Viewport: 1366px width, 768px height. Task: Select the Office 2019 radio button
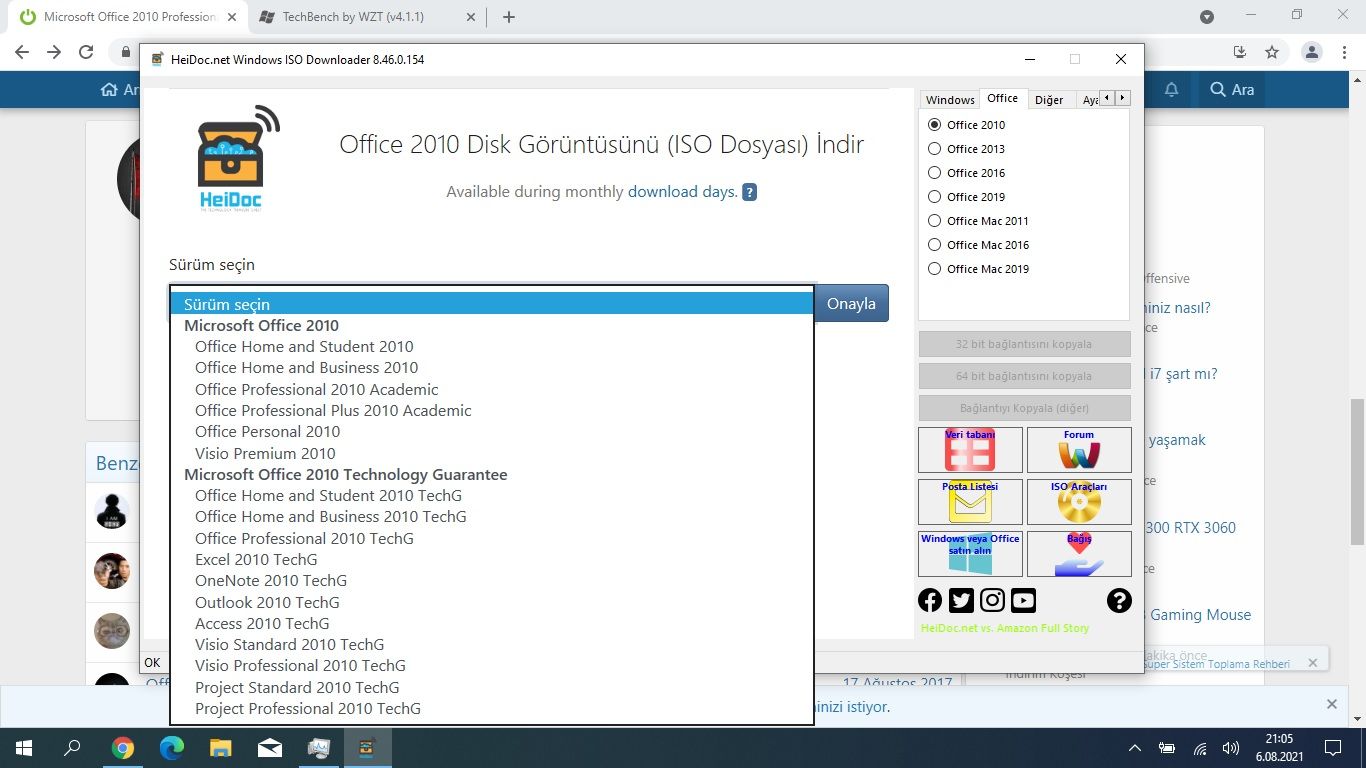tap(935, 197)
